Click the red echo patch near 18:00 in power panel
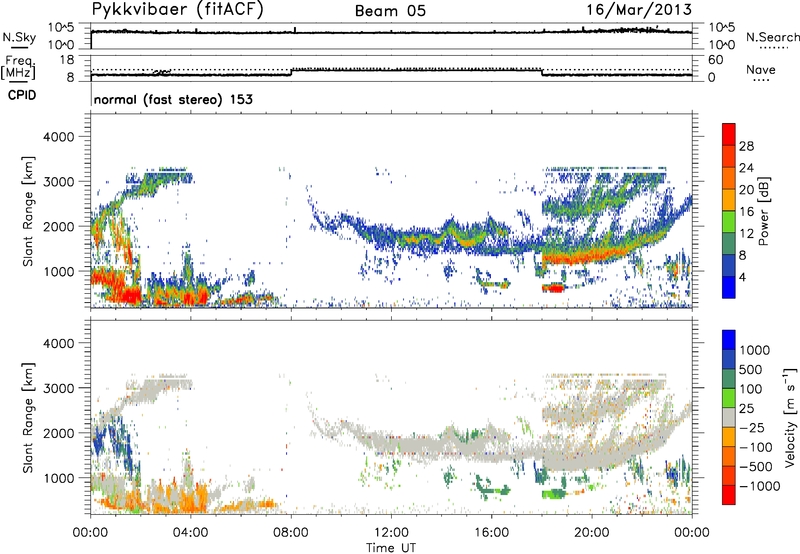The height and width of the screenshot is (554, 800). coord(553,289)
